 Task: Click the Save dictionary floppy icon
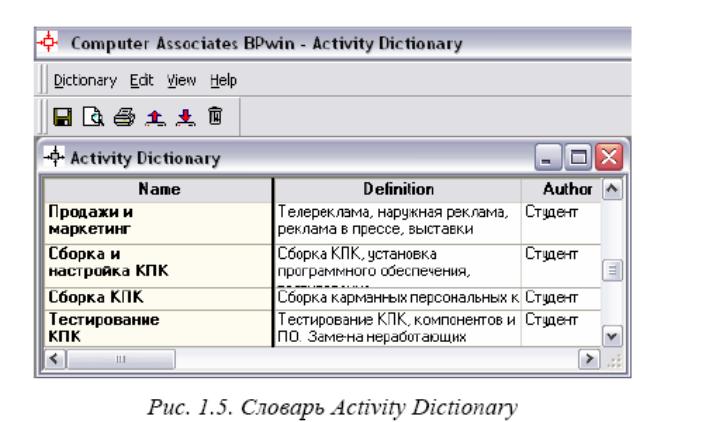pyautogui.click(x=63, y=117)
